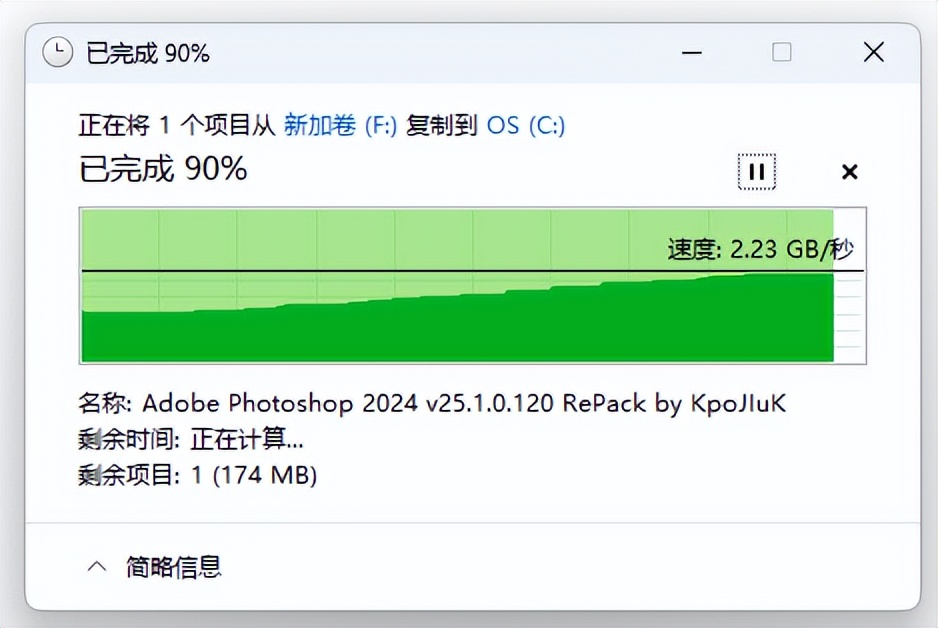
Task: Cancel the copy with the X beside pause
Action: (x=849, y=172)
